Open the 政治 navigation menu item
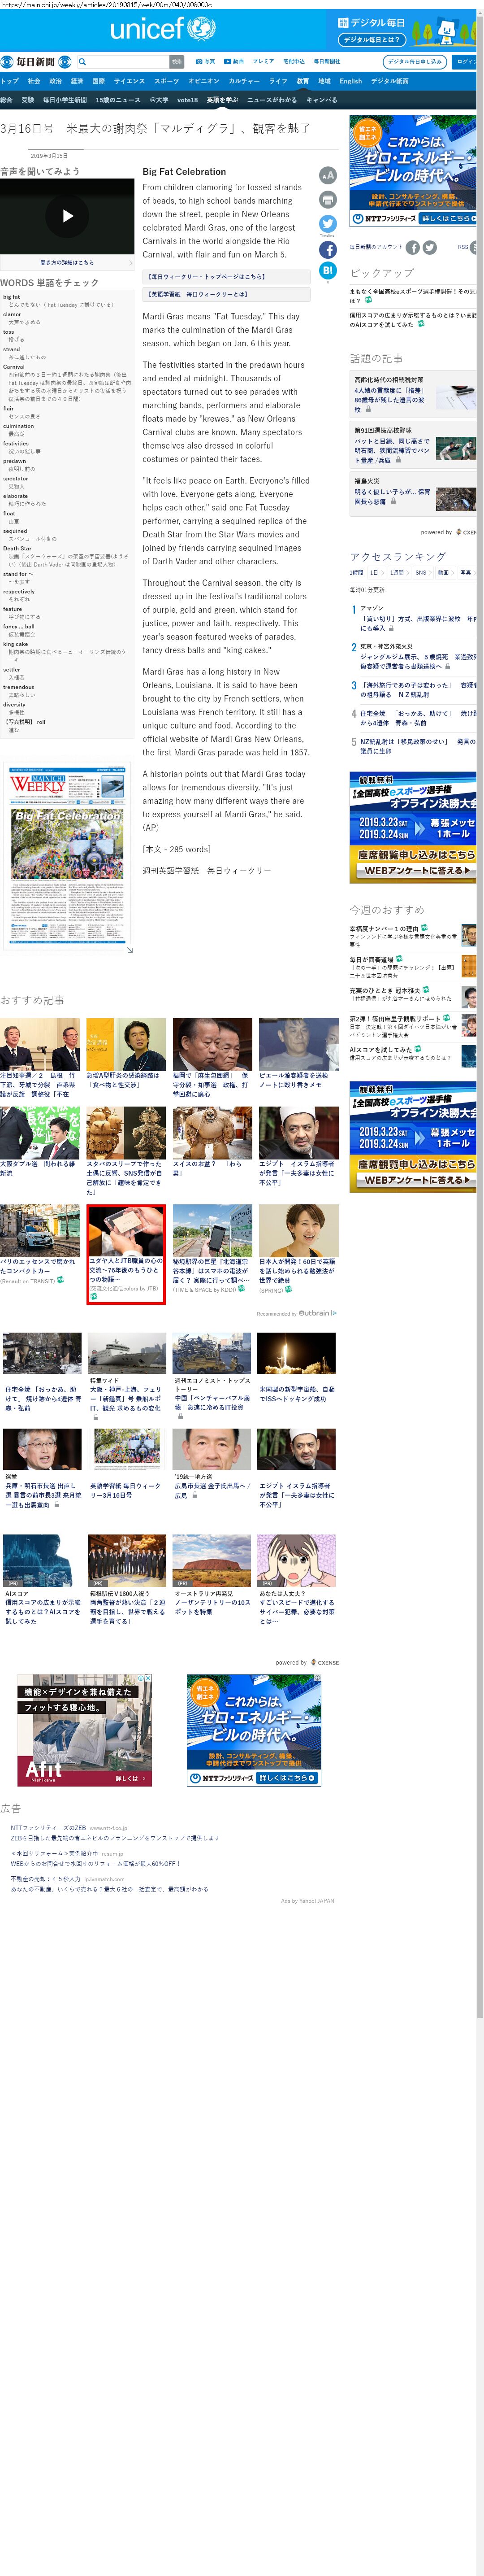The height and width of the screenshot is (2576, 484). (x=55, y=81)
